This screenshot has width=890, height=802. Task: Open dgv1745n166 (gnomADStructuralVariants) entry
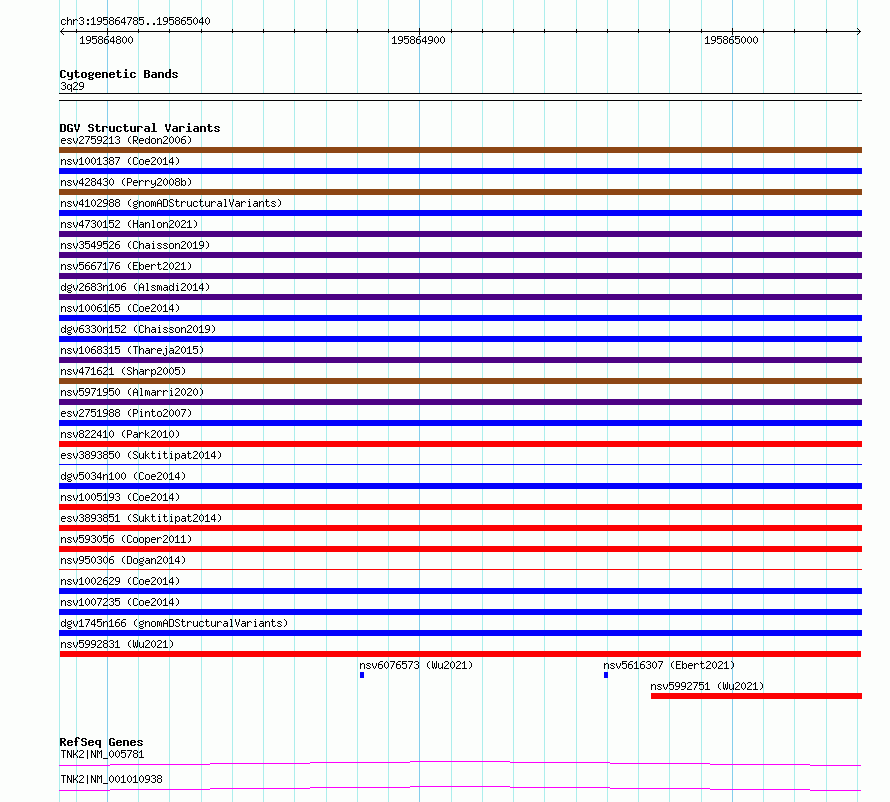(174, 623)
